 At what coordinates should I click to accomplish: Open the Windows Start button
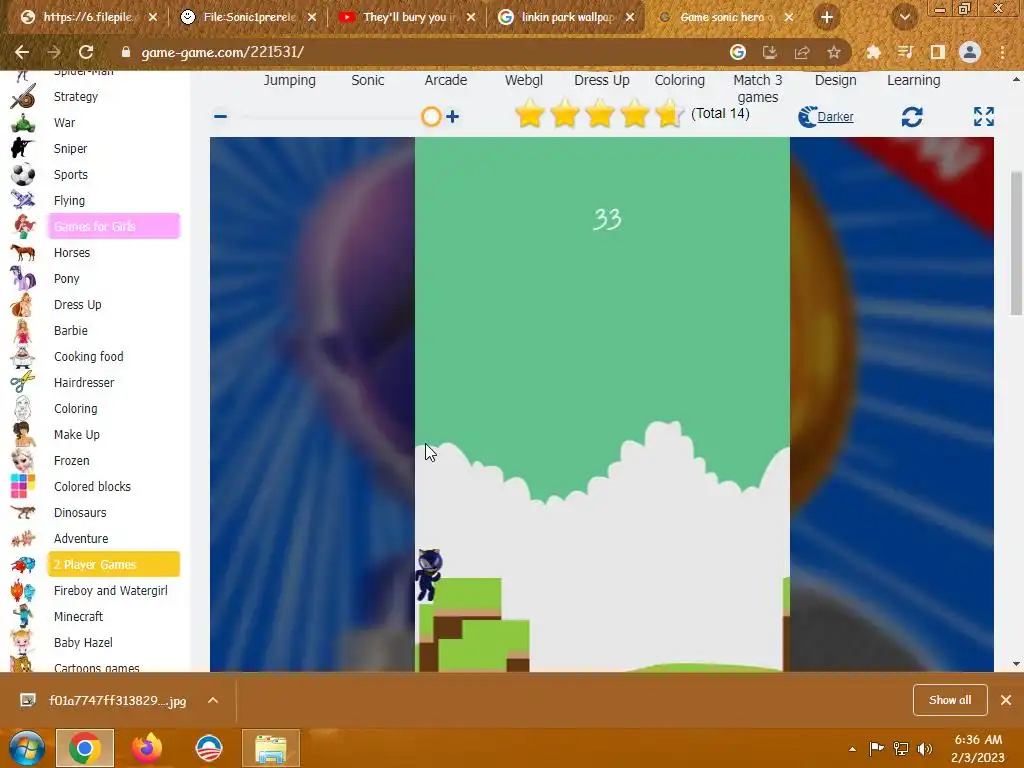(27, 748)
